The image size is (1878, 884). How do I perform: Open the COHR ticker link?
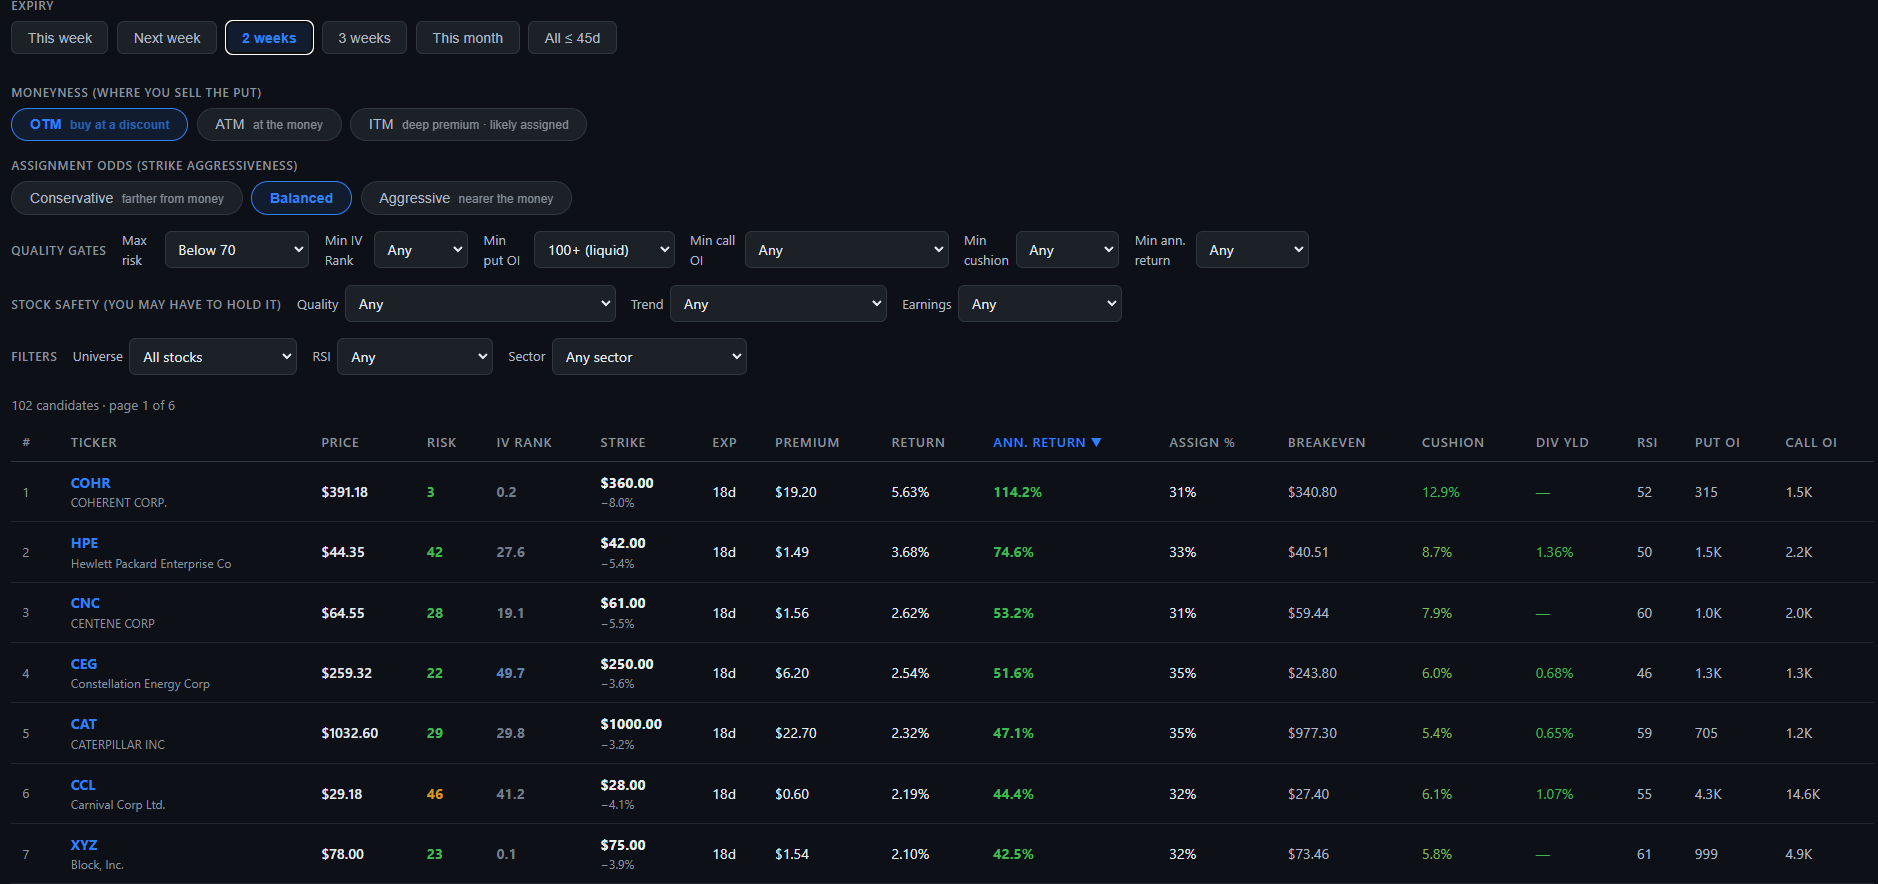pyautogui.click(x=90, y=483)
